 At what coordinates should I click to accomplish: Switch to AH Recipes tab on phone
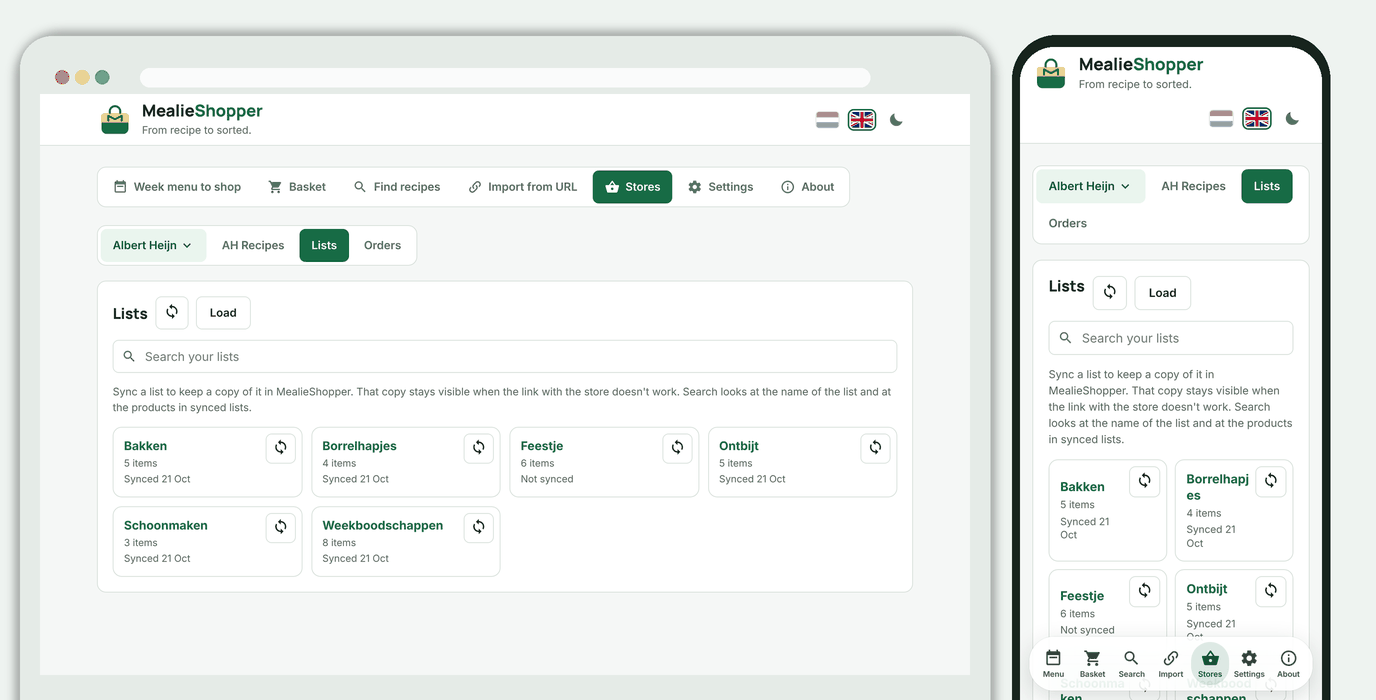point(1193,186)
